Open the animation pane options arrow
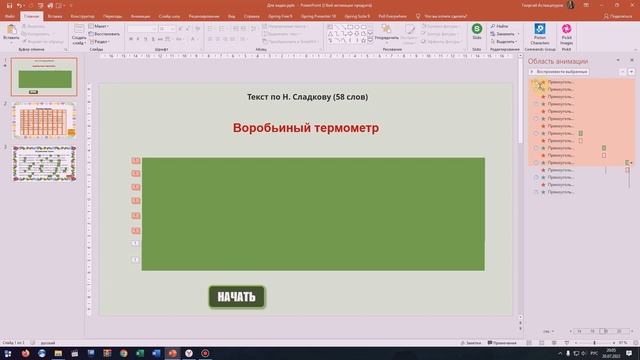The height and width of the screenshot is (360, 640). pyautogui.click(x=618, y=60)
